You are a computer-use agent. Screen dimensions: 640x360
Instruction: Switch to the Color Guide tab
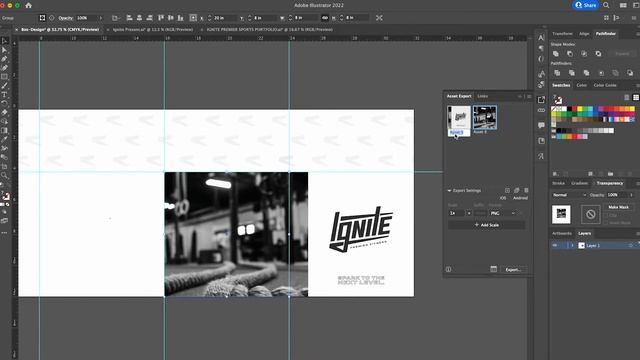point(605,85)
